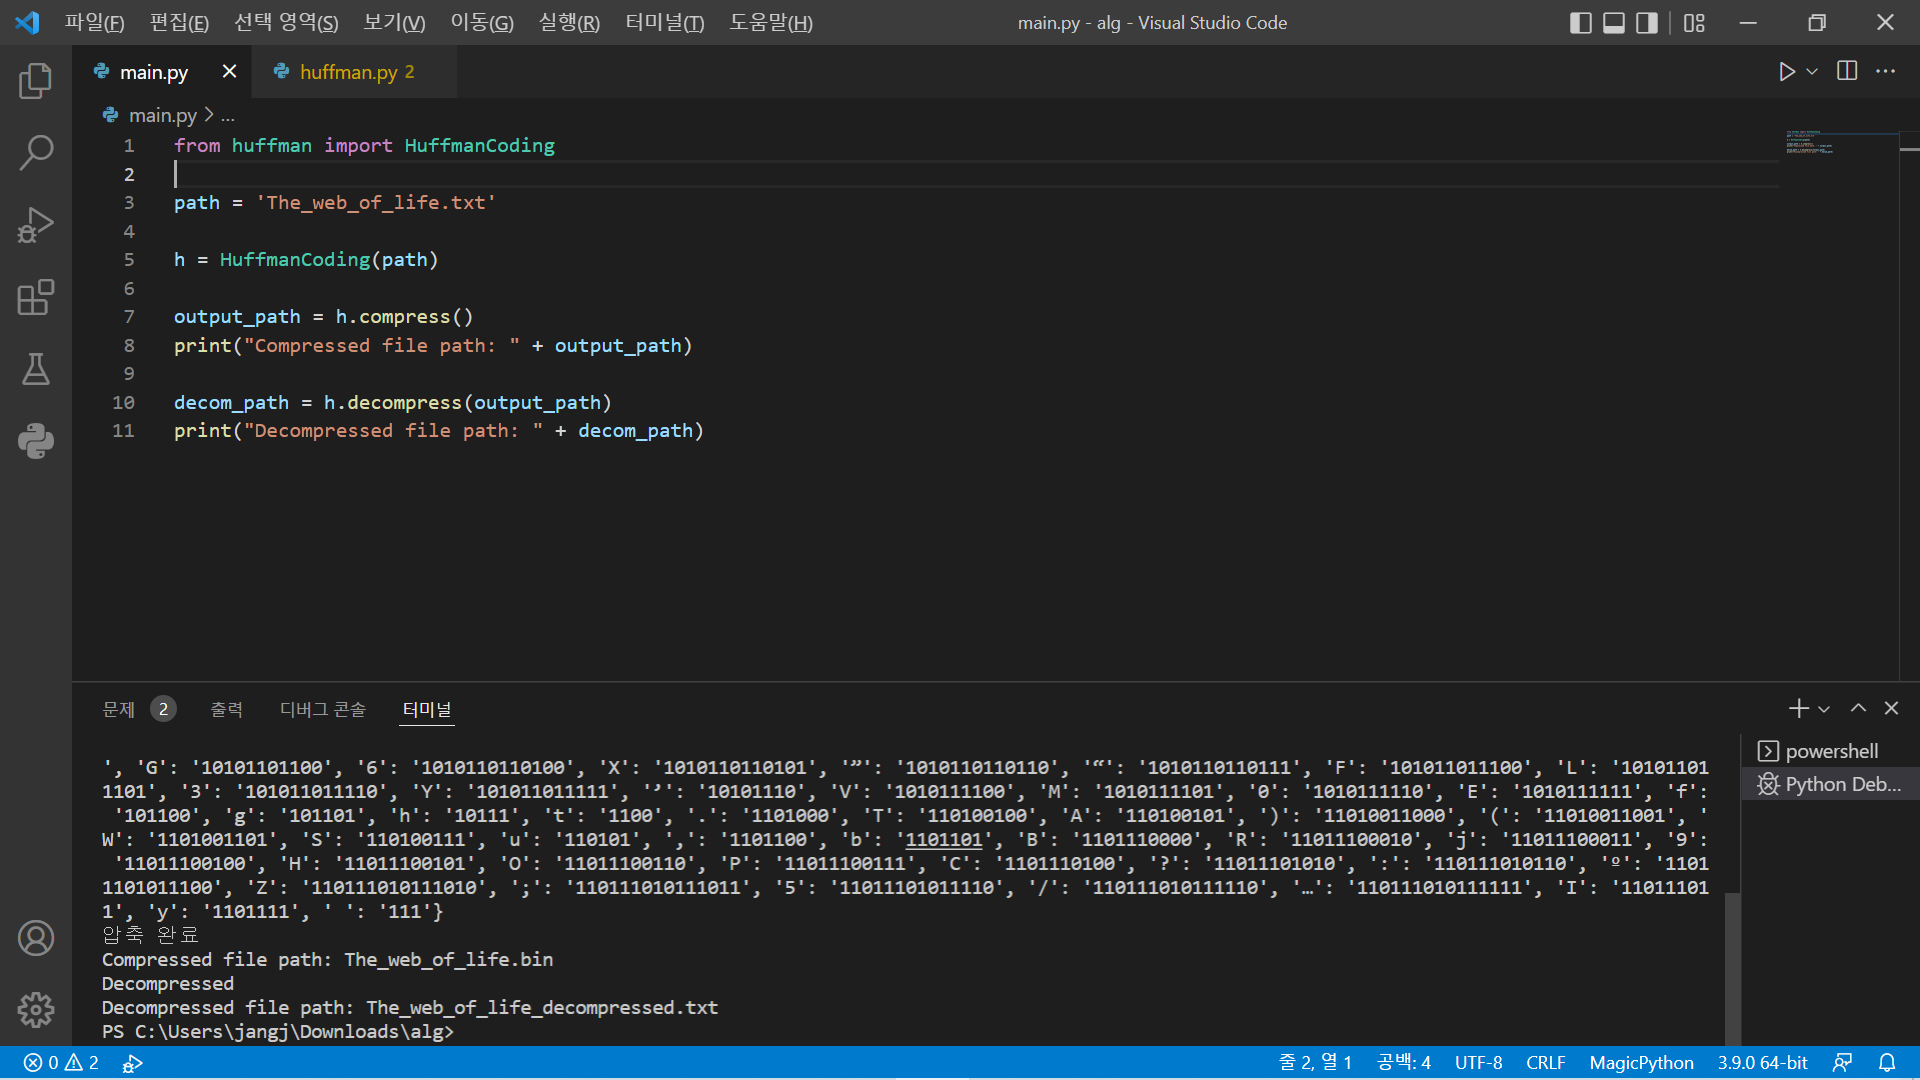Open the Search view

click(x=36, y=152)
